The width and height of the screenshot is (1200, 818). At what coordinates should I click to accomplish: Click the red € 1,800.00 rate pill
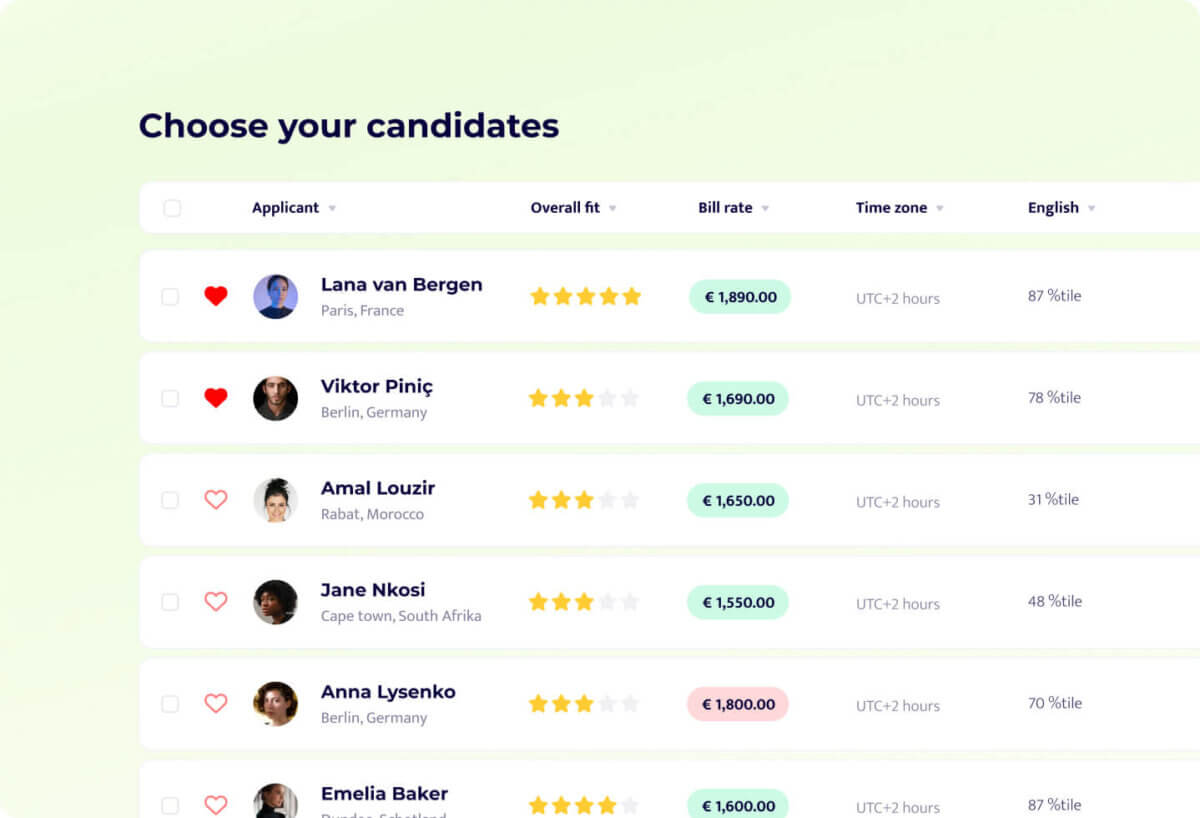point(738,704)
